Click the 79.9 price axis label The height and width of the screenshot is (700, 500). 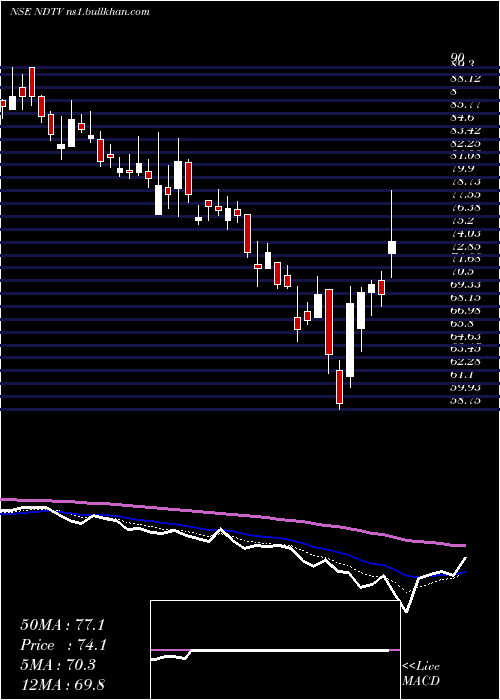462,169
